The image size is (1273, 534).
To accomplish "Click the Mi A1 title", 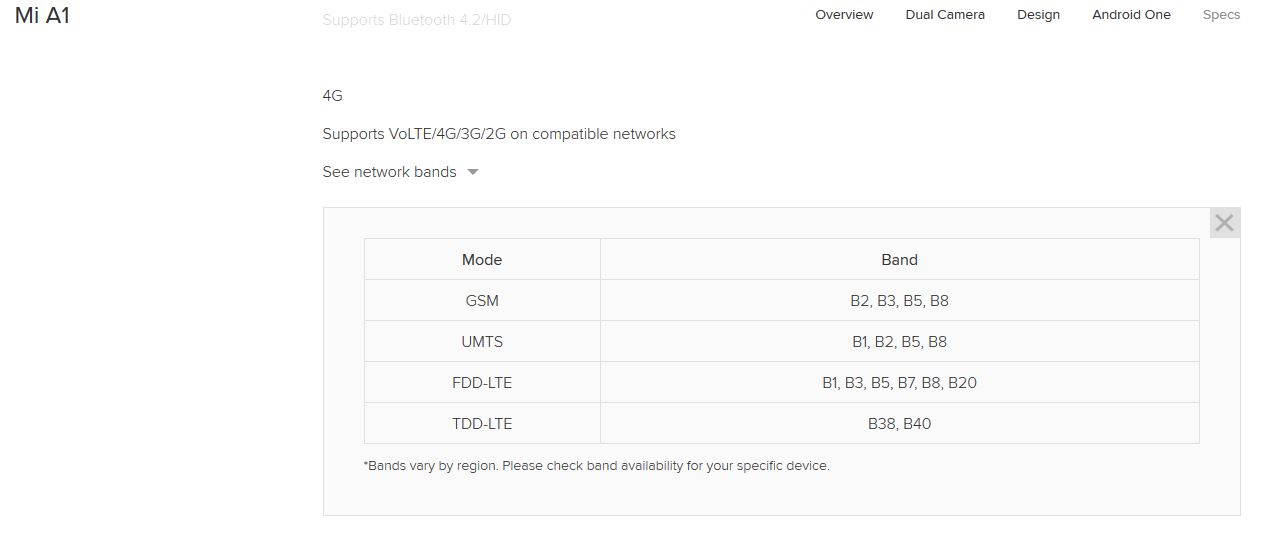I will tap(42, 16).
